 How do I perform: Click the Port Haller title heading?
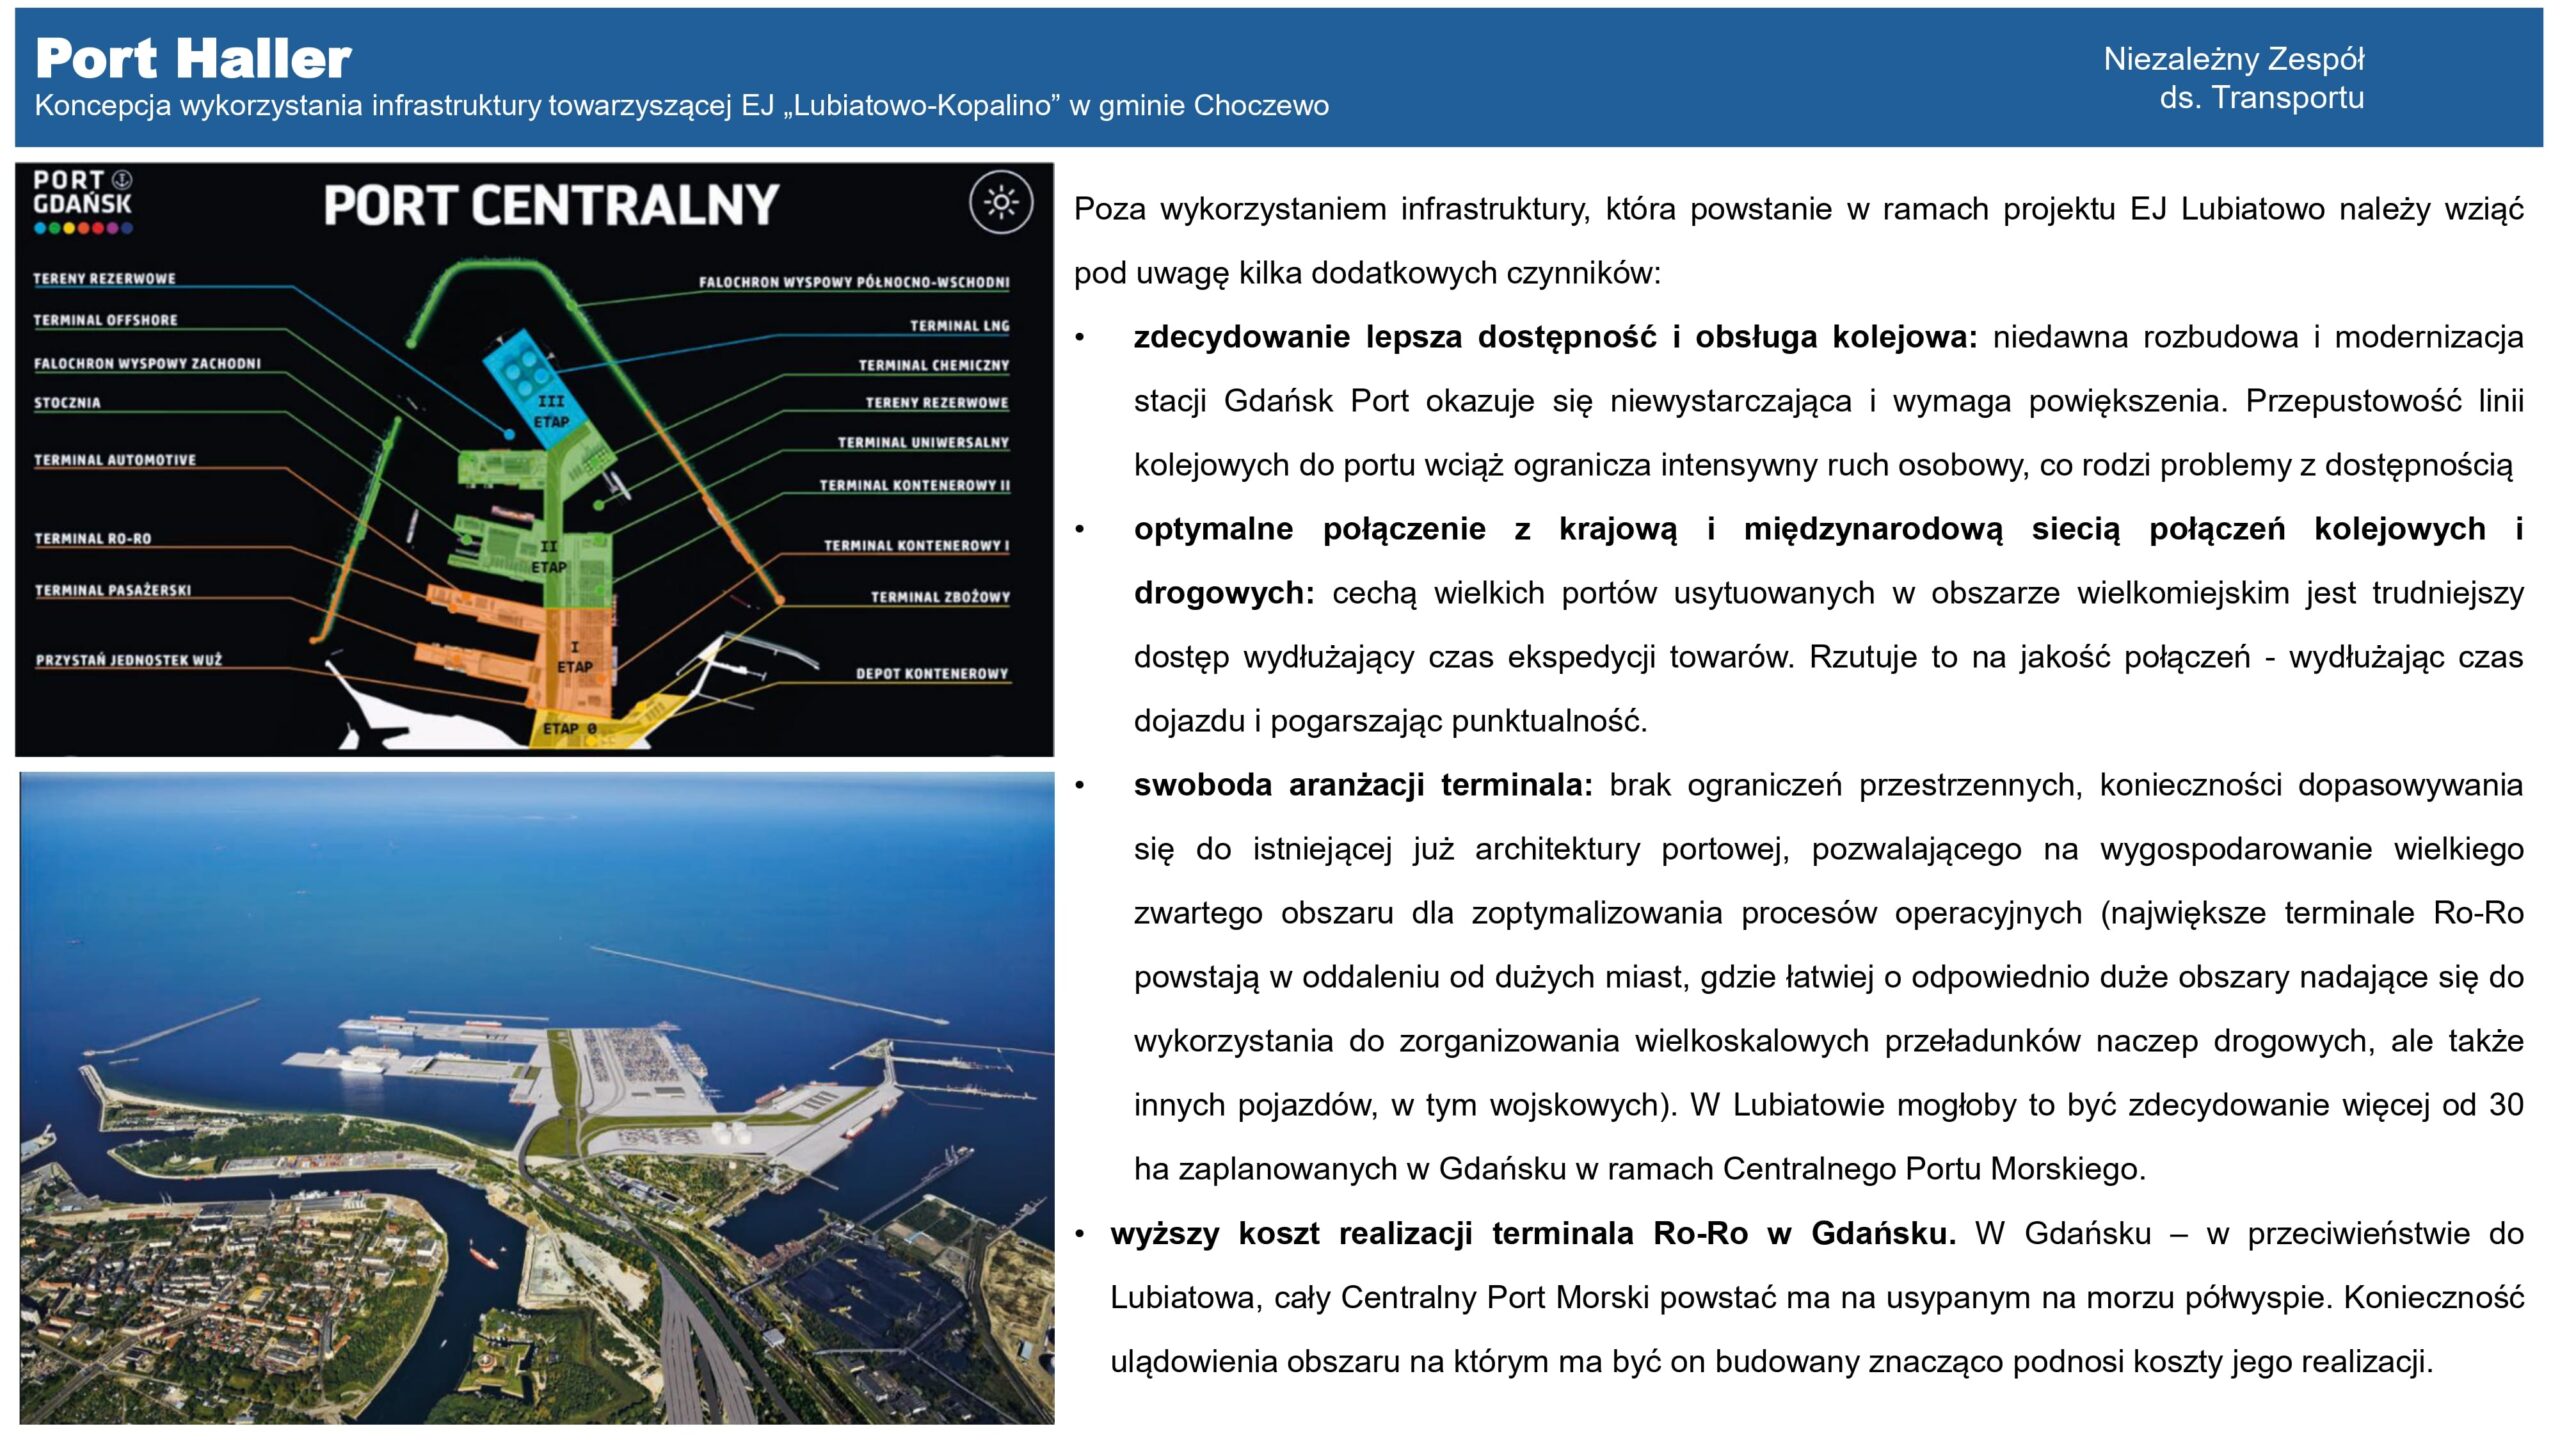tap(193, 58)
